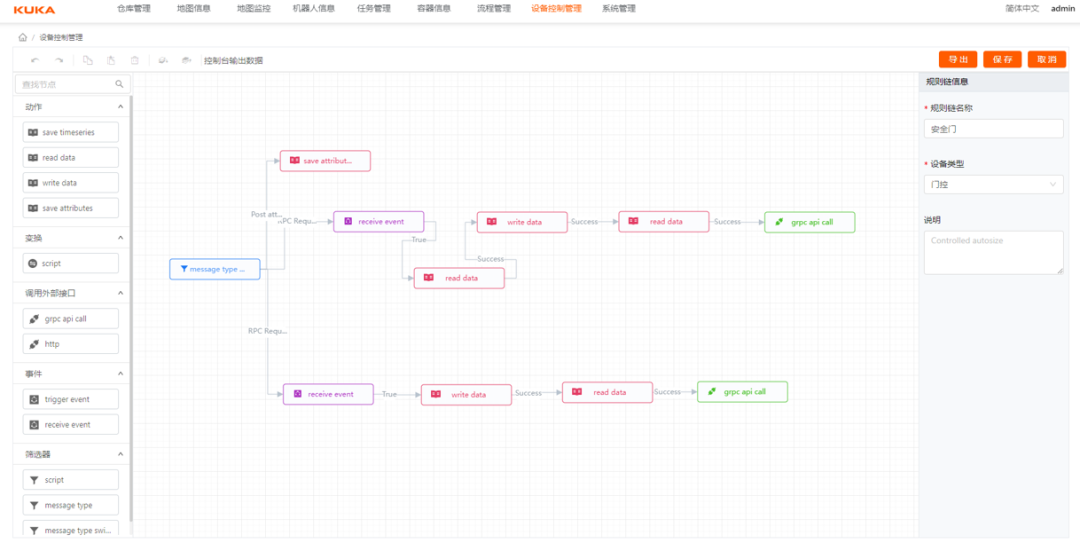The image size is (1080, 543).
Task: Click the 规则链名称 input field
Action: pyautogui.click(x=993, y=129)
